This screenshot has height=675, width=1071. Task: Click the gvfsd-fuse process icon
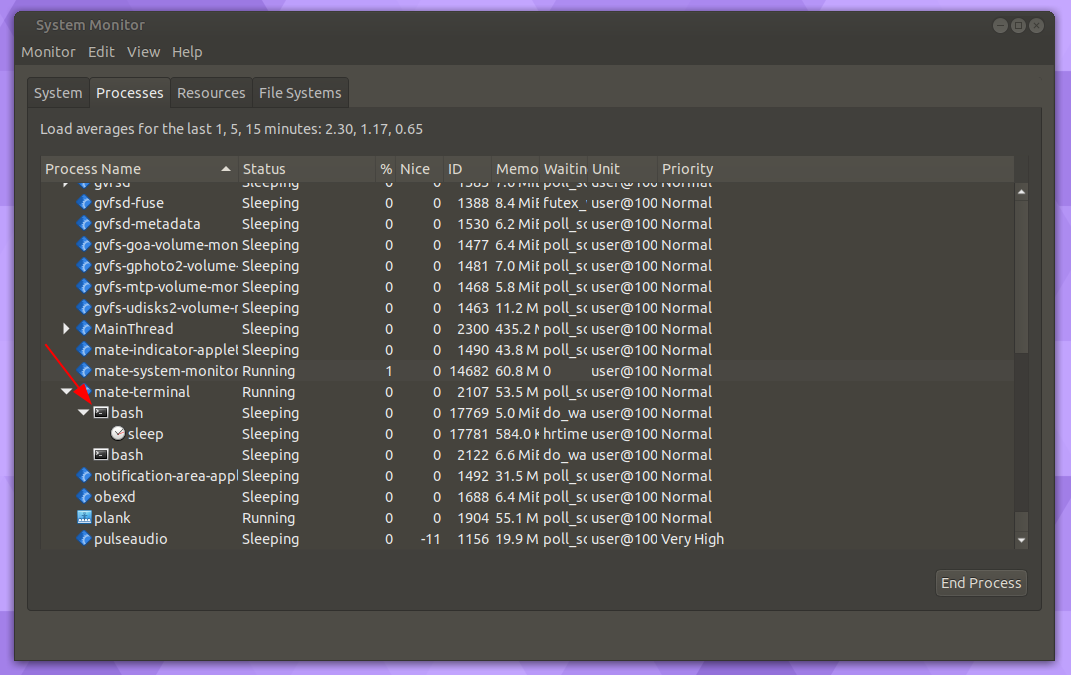[85, 203]
